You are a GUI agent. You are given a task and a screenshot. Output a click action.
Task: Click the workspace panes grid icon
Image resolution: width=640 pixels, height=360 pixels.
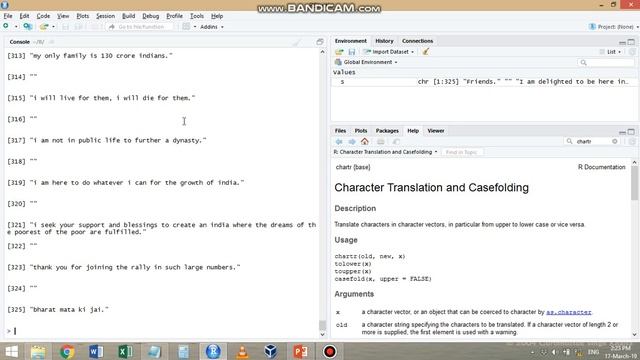click(186, 27)
